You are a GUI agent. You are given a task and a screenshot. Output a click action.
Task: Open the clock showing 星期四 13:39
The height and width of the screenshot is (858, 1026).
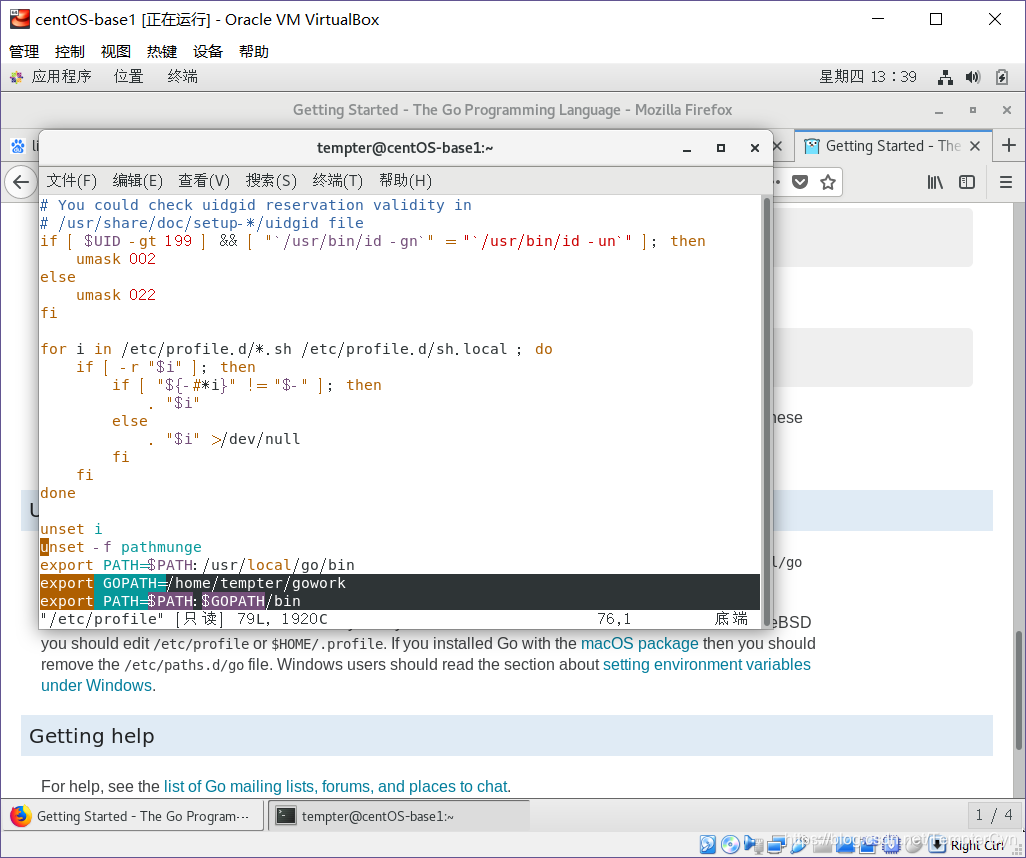coord(868,77)
